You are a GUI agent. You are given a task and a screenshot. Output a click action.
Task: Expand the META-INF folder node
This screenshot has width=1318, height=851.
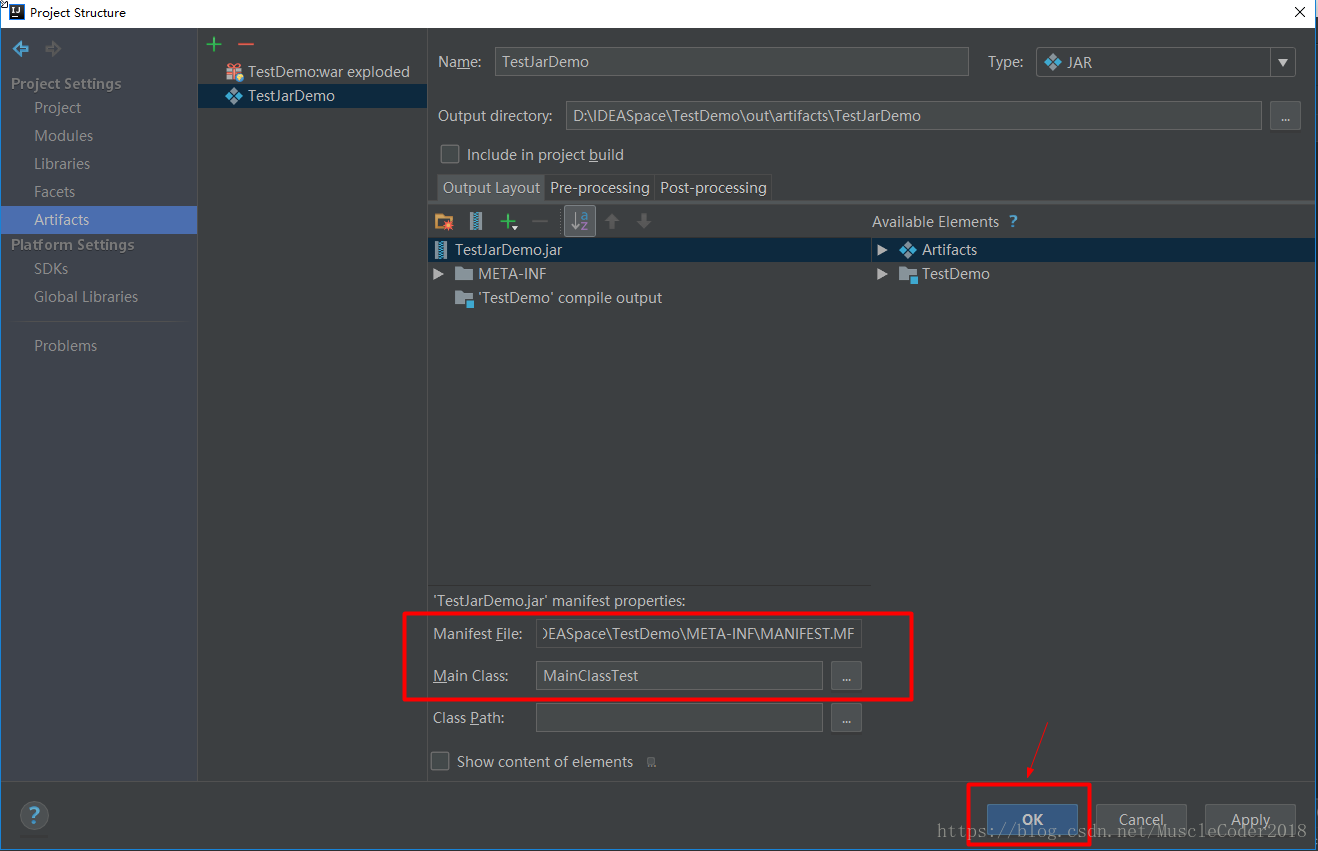tap(439, 274)
